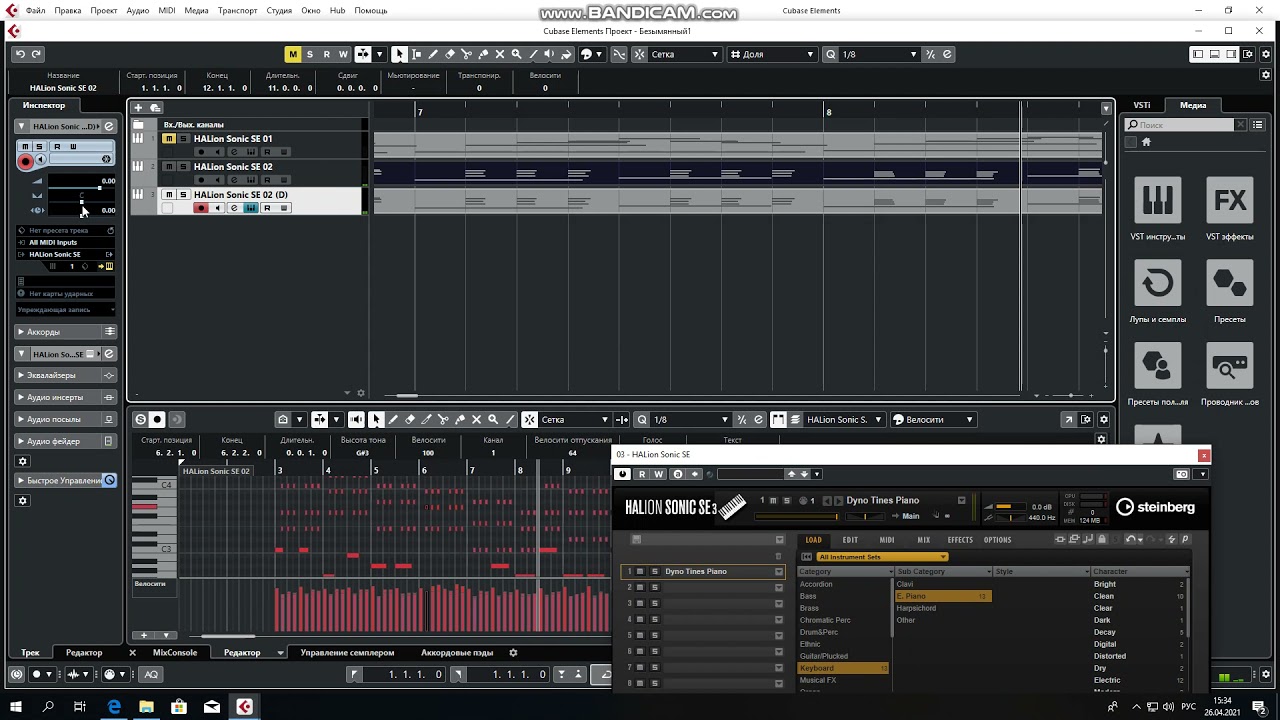Image resolution: width=1280 pixels, height=720 pixels.
Task: Click the Undo arrow in project toolbar
Action: pos(20,54)
